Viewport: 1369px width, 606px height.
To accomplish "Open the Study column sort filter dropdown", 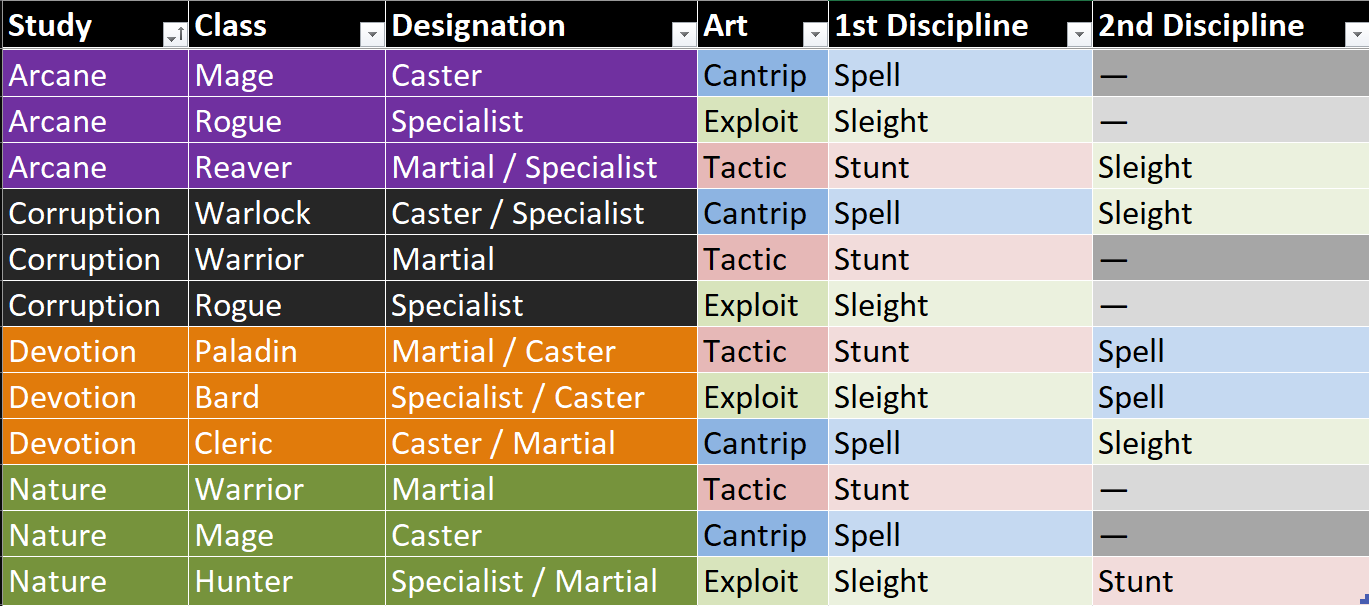I will tap(173, 35).
